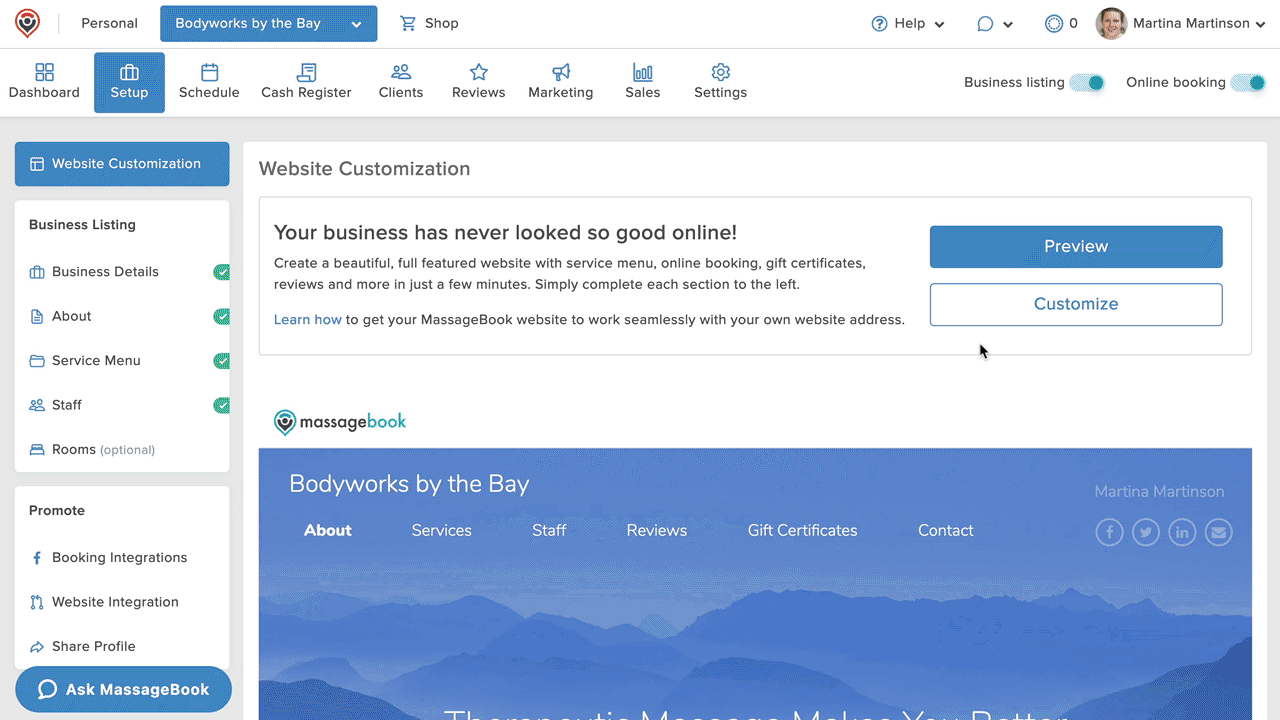Viewport: 1280px width, 720px height.
Task: Open the Sales reports
Action: tap(643, 82)
